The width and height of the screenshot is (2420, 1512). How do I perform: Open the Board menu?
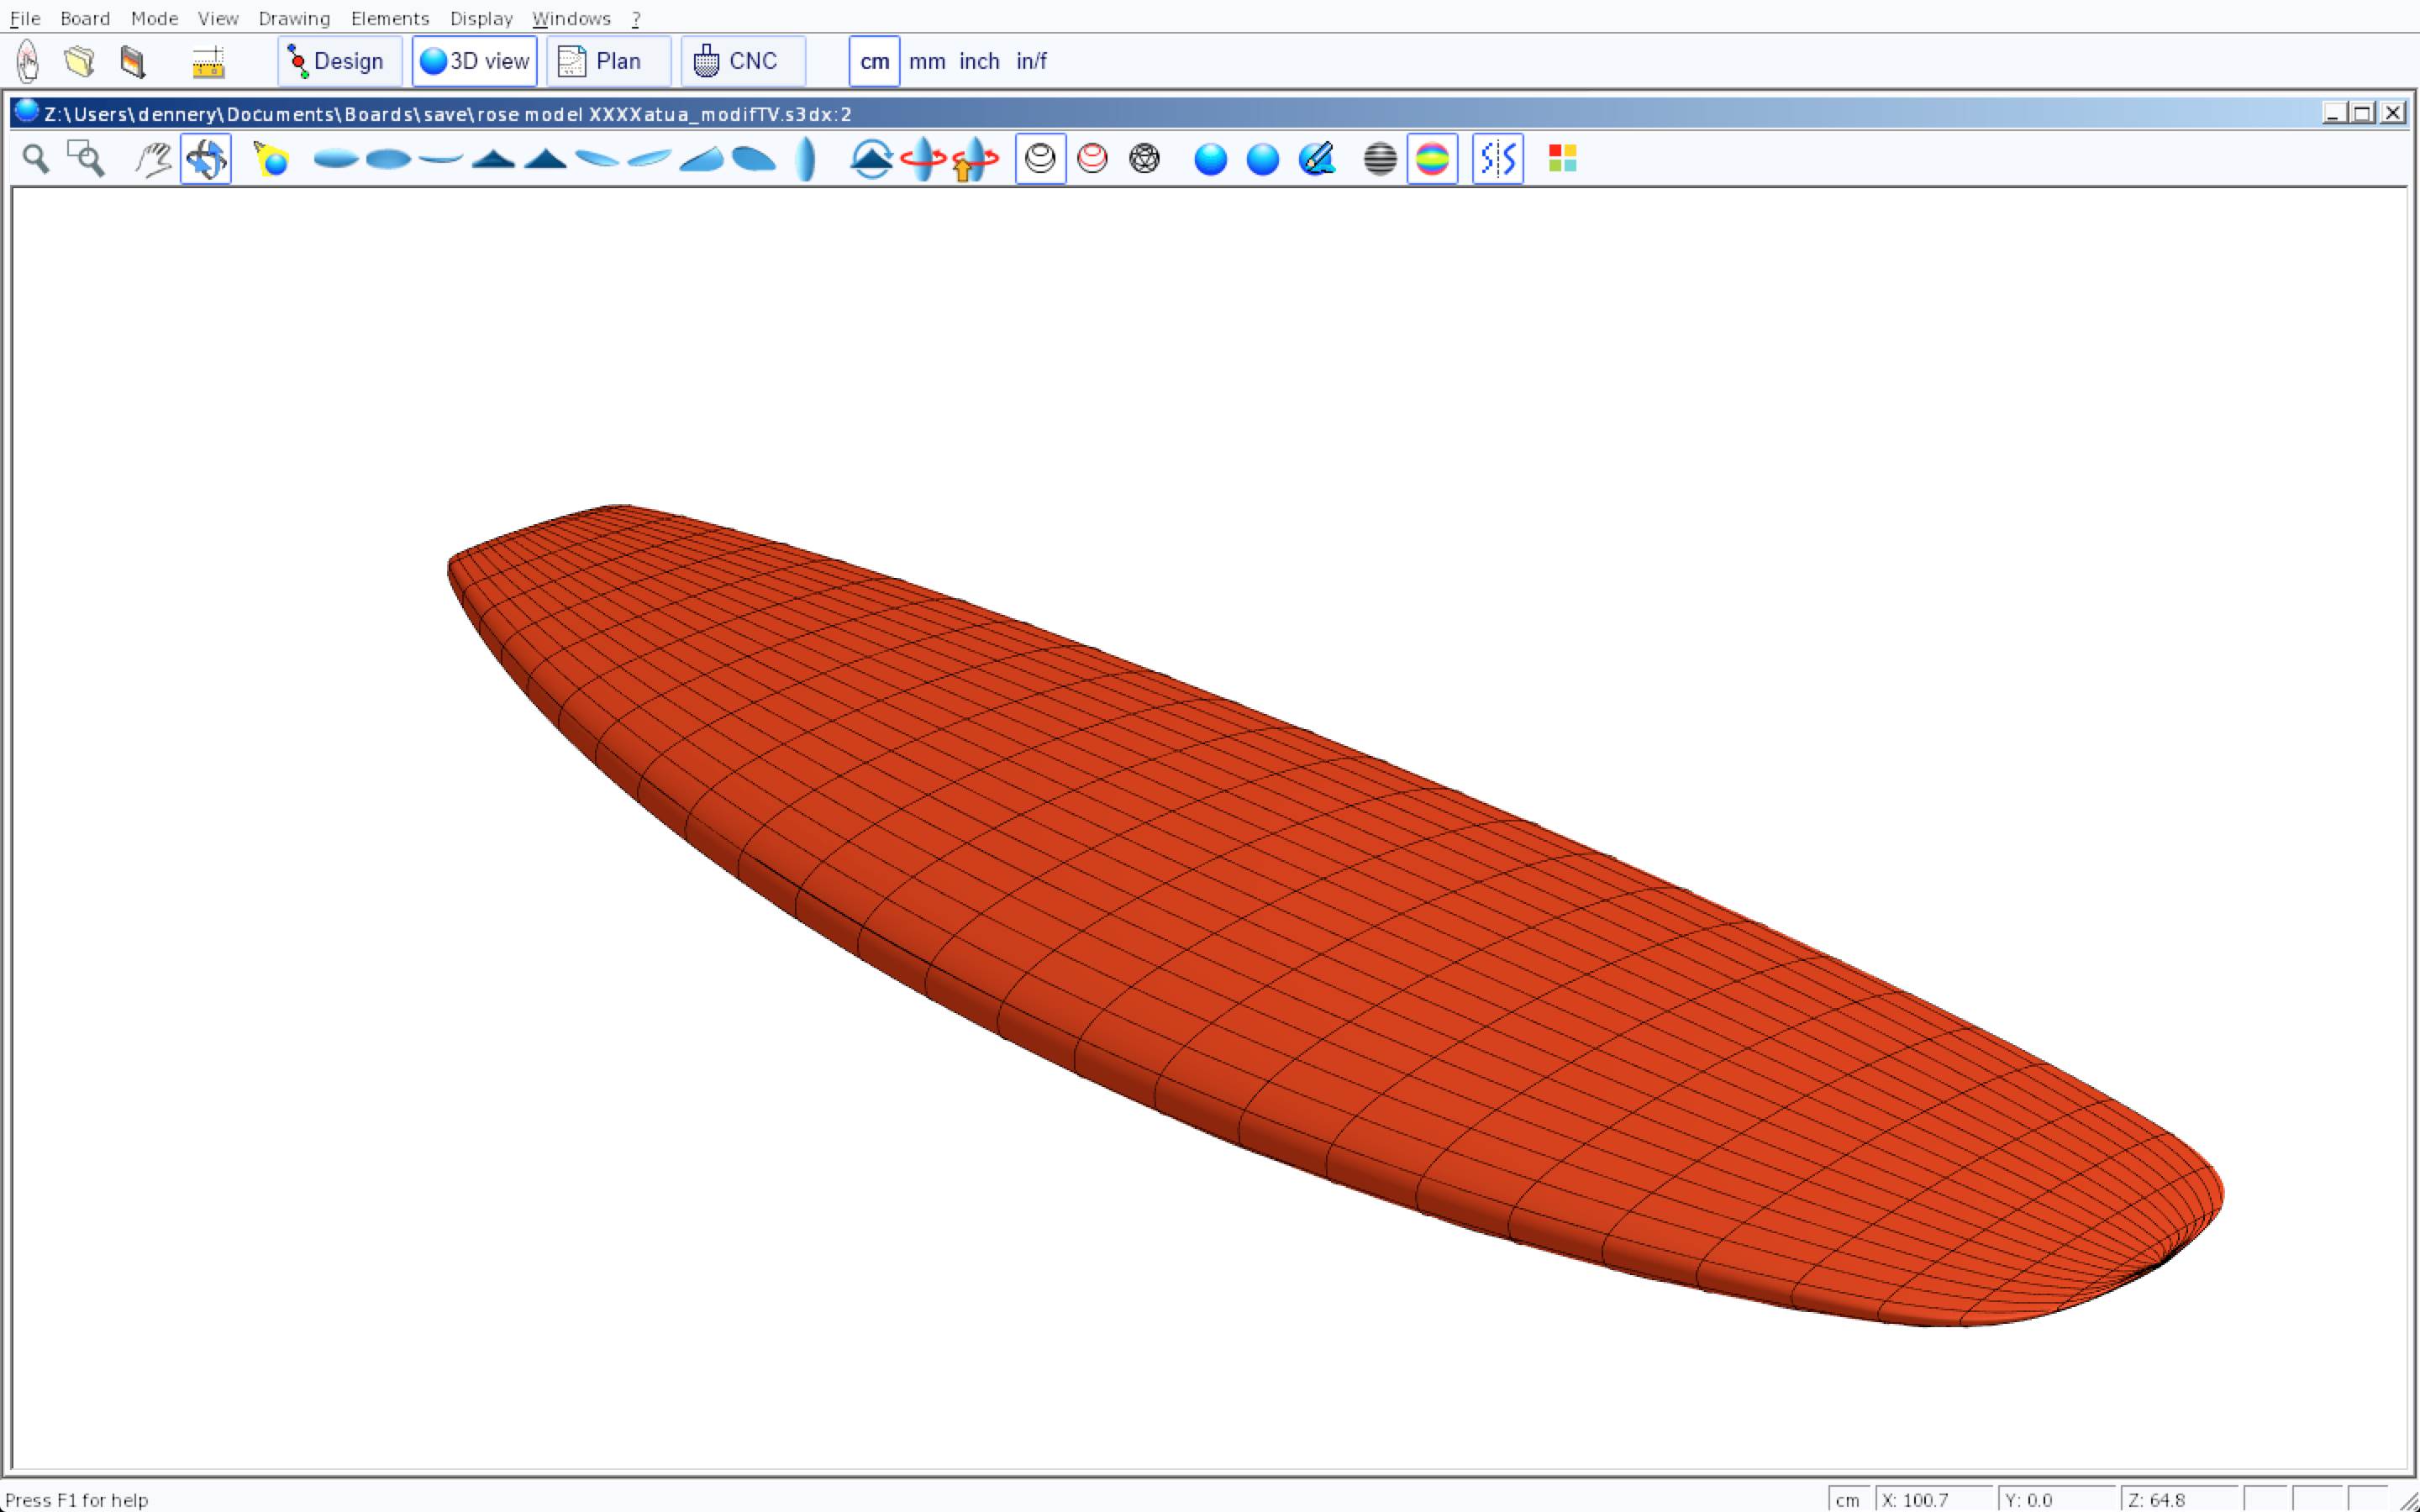pyautogui.click(x=85, y=19)
